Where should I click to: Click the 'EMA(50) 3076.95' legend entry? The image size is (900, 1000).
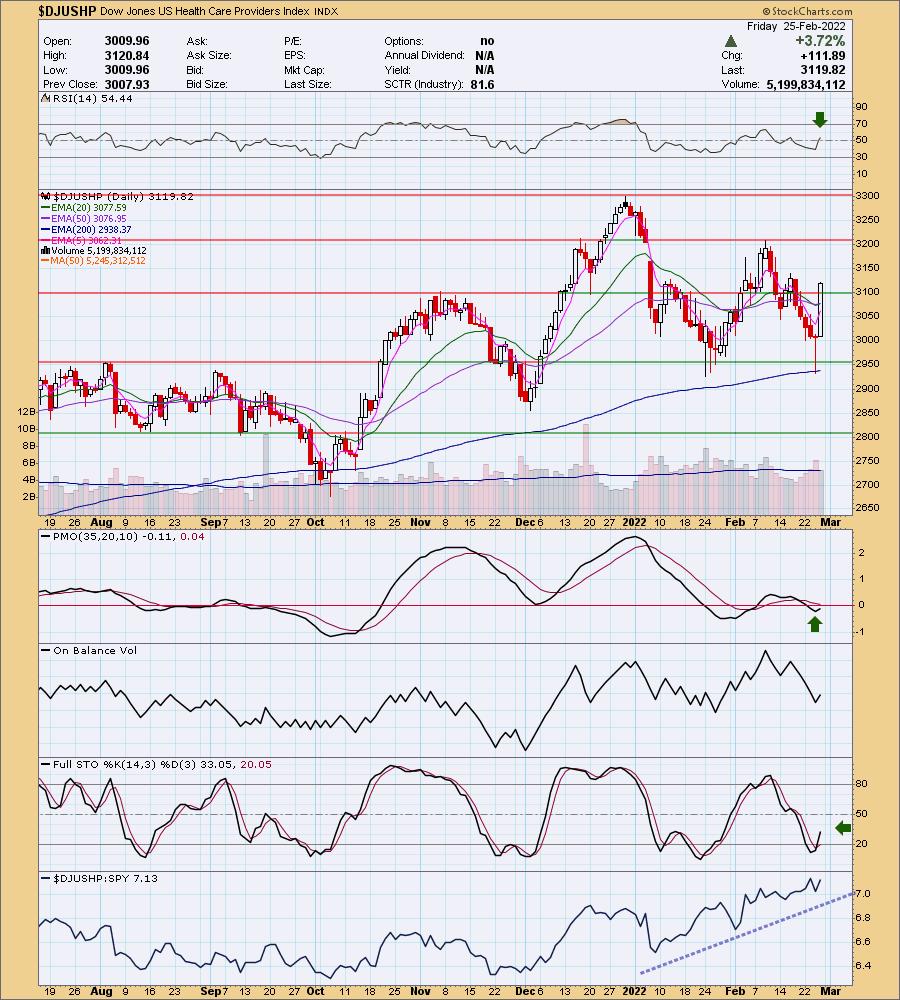pyautogui.click(x=89, y=219)
